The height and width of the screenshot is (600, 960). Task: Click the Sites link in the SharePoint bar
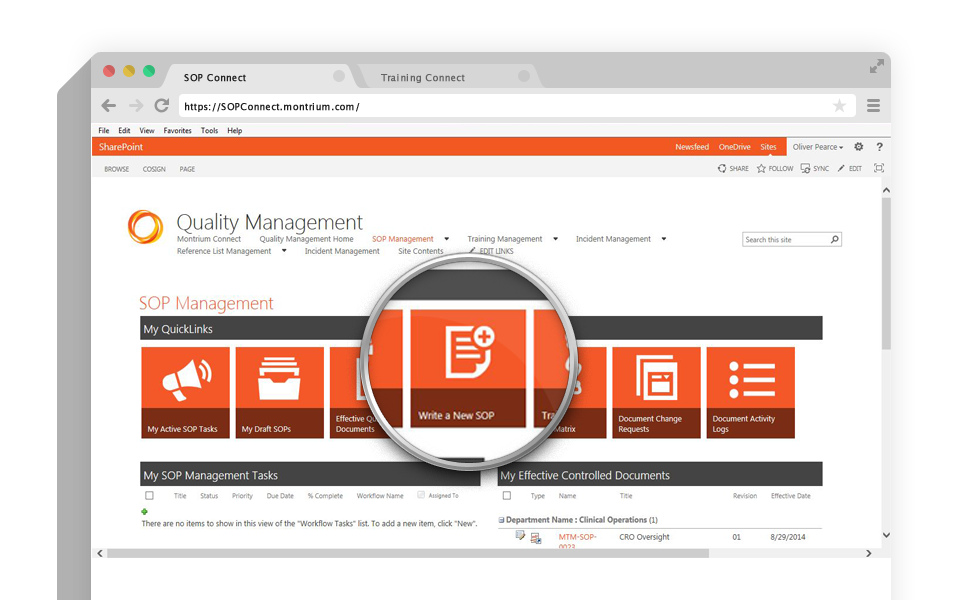(x=768, y=147)
